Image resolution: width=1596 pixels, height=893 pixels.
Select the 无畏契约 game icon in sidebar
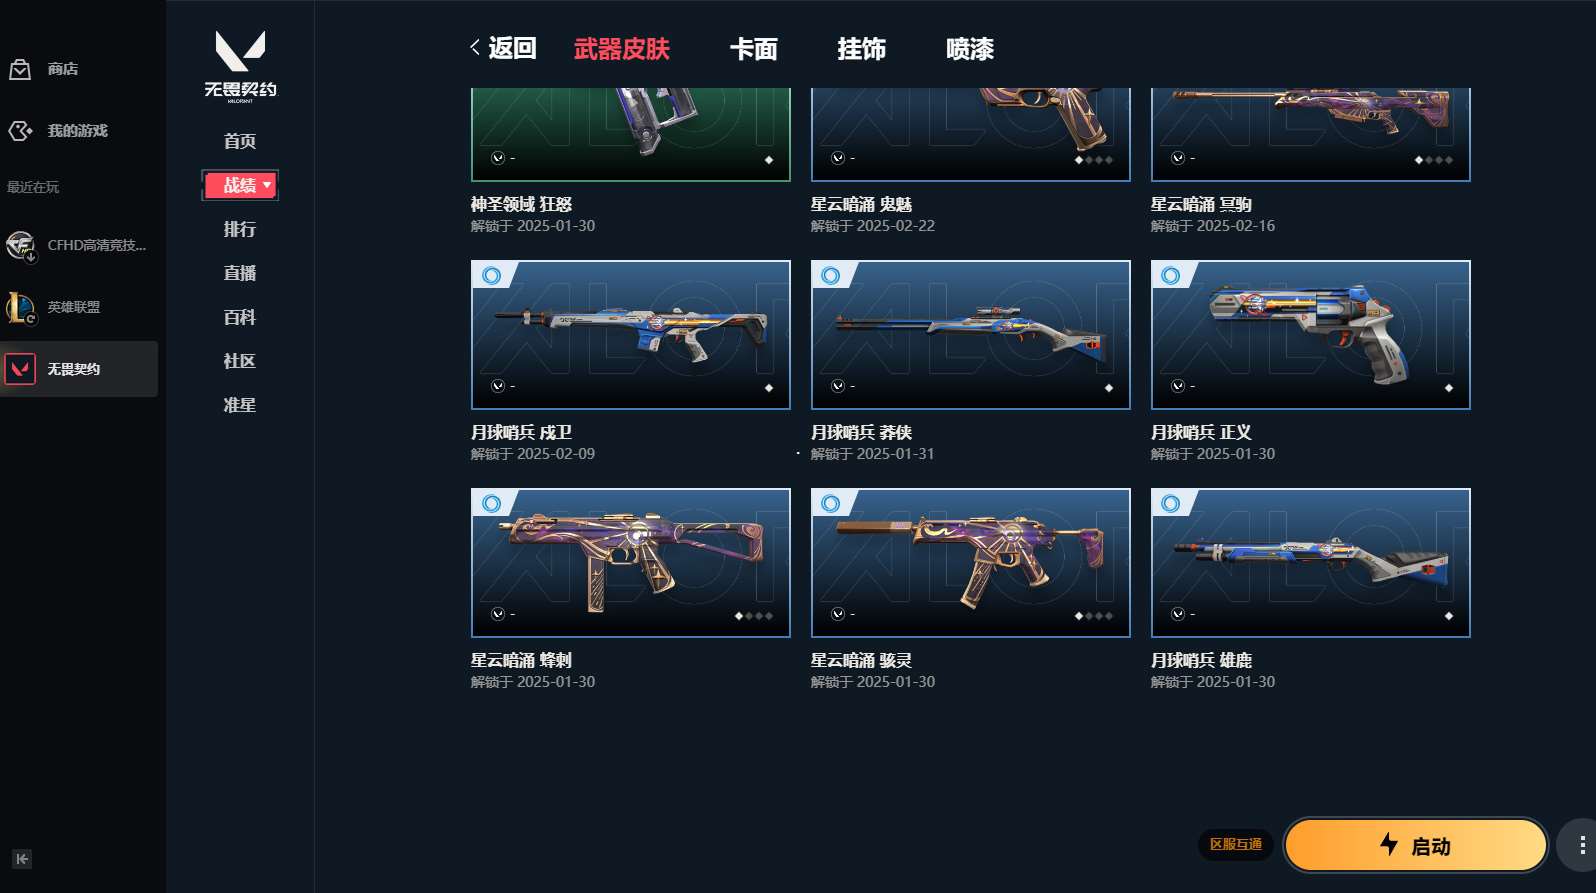(20, 369)
